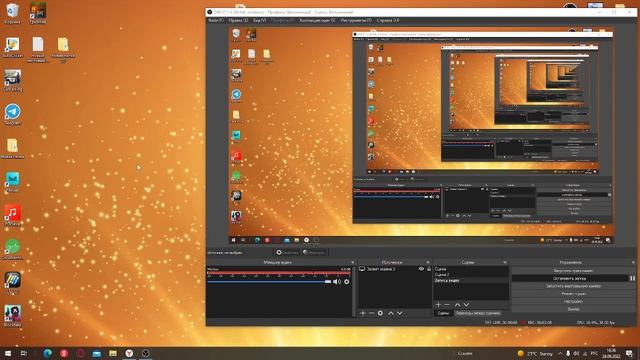The image size is (640, 360).
Task: Adjust the blue audio mixer volume slider
Action: click(269, 282)
